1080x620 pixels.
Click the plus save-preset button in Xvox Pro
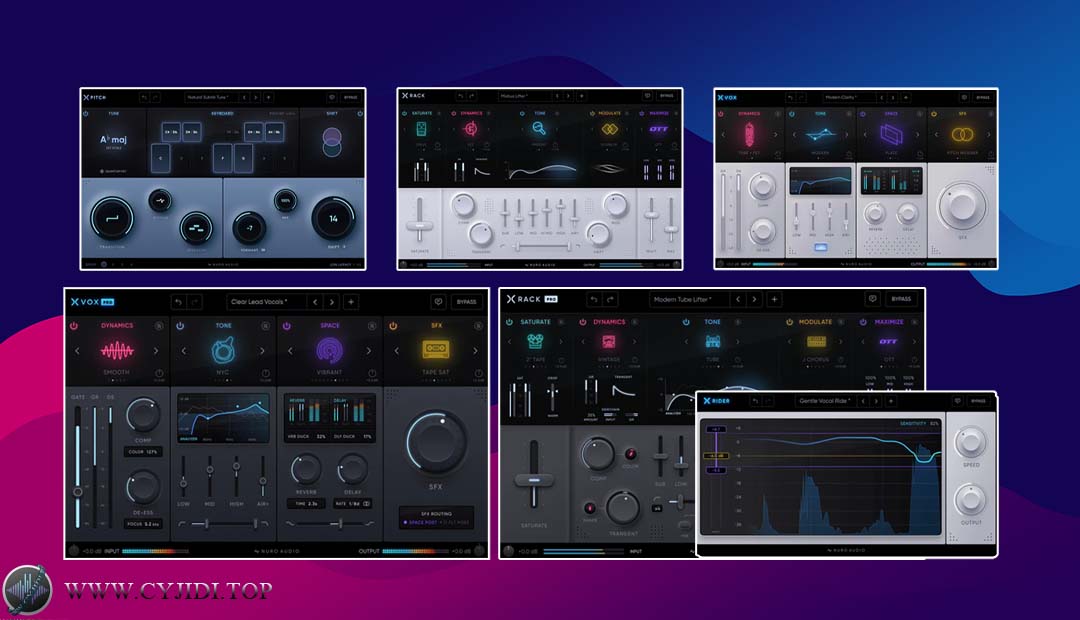tap(351, 302)
